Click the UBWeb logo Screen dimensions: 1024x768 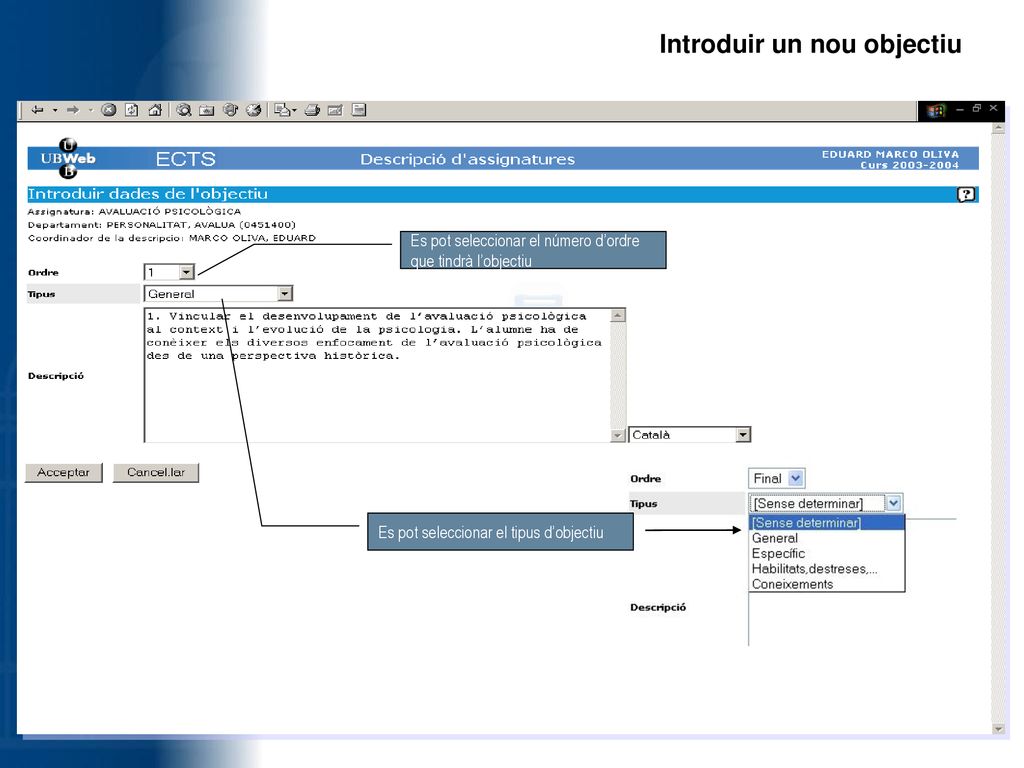point(68,159)
